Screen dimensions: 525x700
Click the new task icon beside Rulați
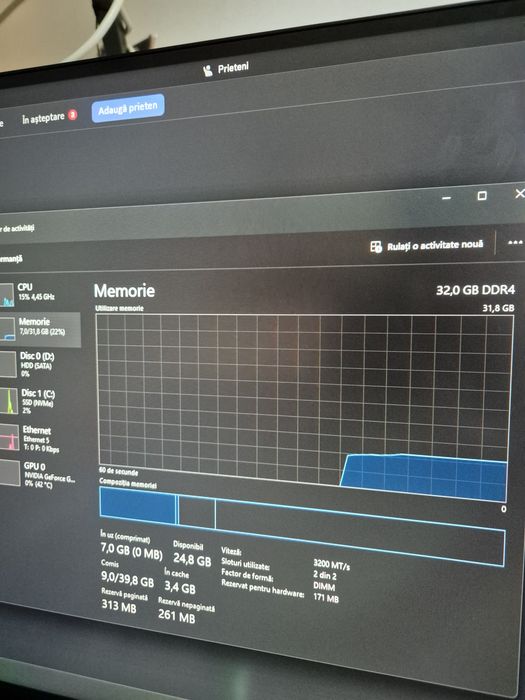[x=376, y=246]
